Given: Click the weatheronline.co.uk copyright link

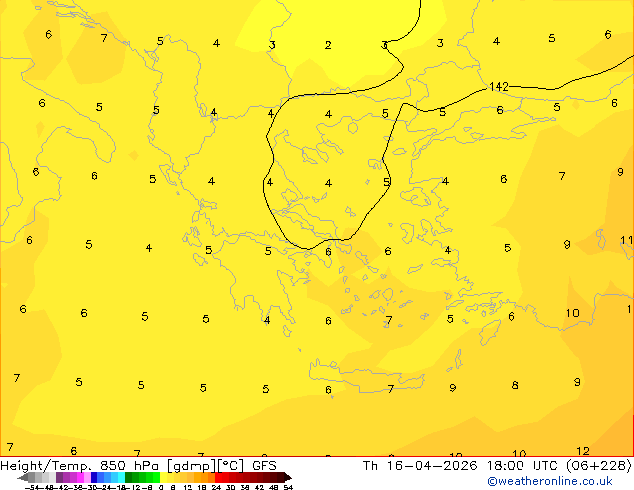Looking at the screenshot, I should [550, 481].
